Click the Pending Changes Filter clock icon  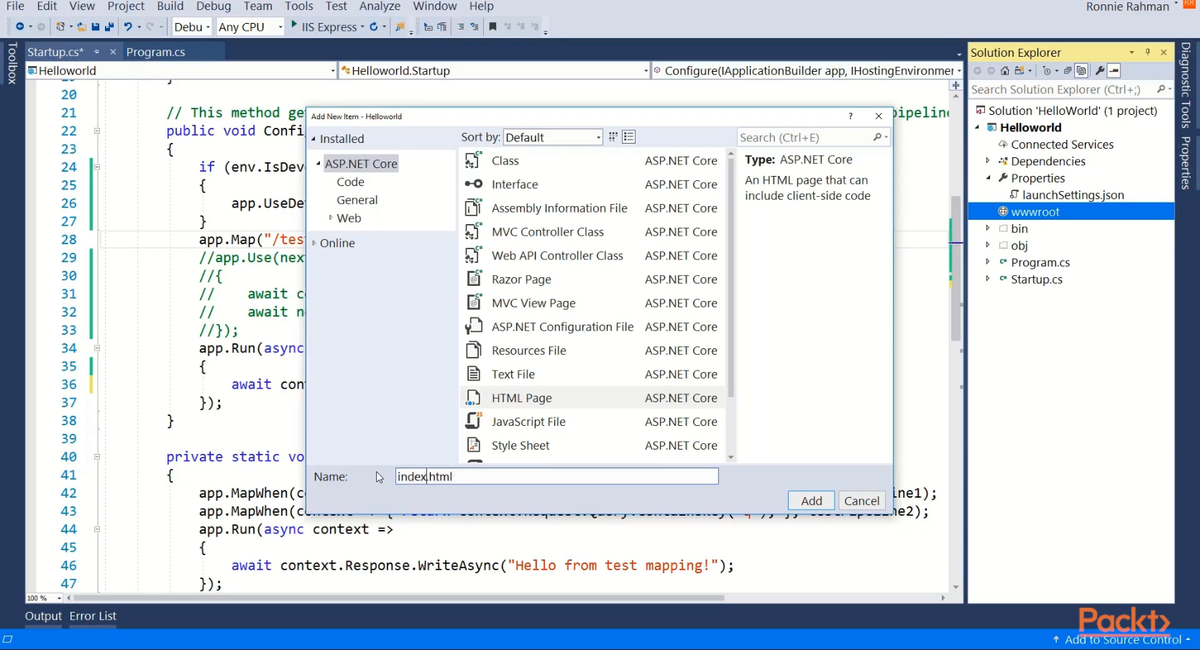pyautogui.click(x=1047, y=71)
